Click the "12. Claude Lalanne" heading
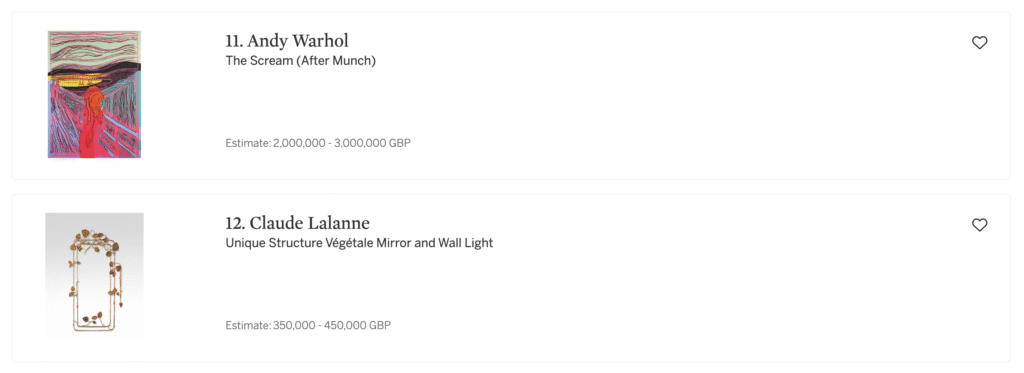 click(x=297, y=223)
